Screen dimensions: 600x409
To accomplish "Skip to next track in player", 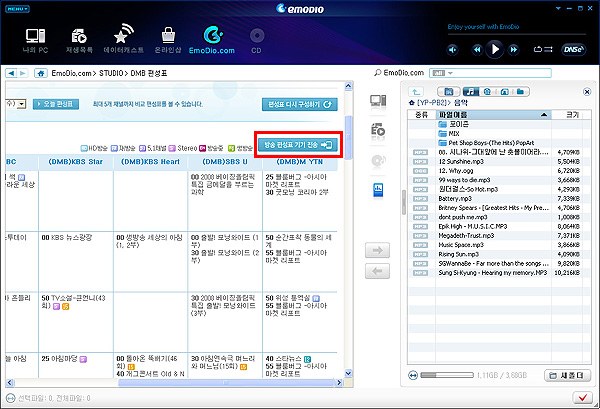I will [513, 49].
